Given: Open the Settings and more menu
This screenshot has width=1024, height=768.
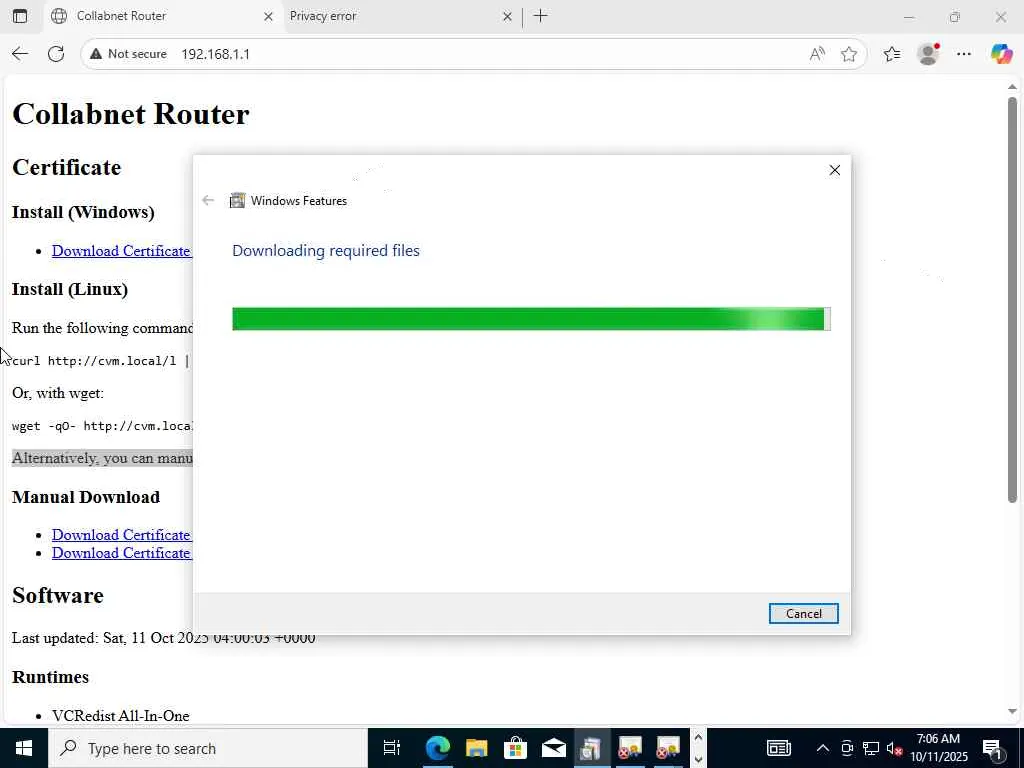Looking at the screenshot, I should (x=964, y=54).
